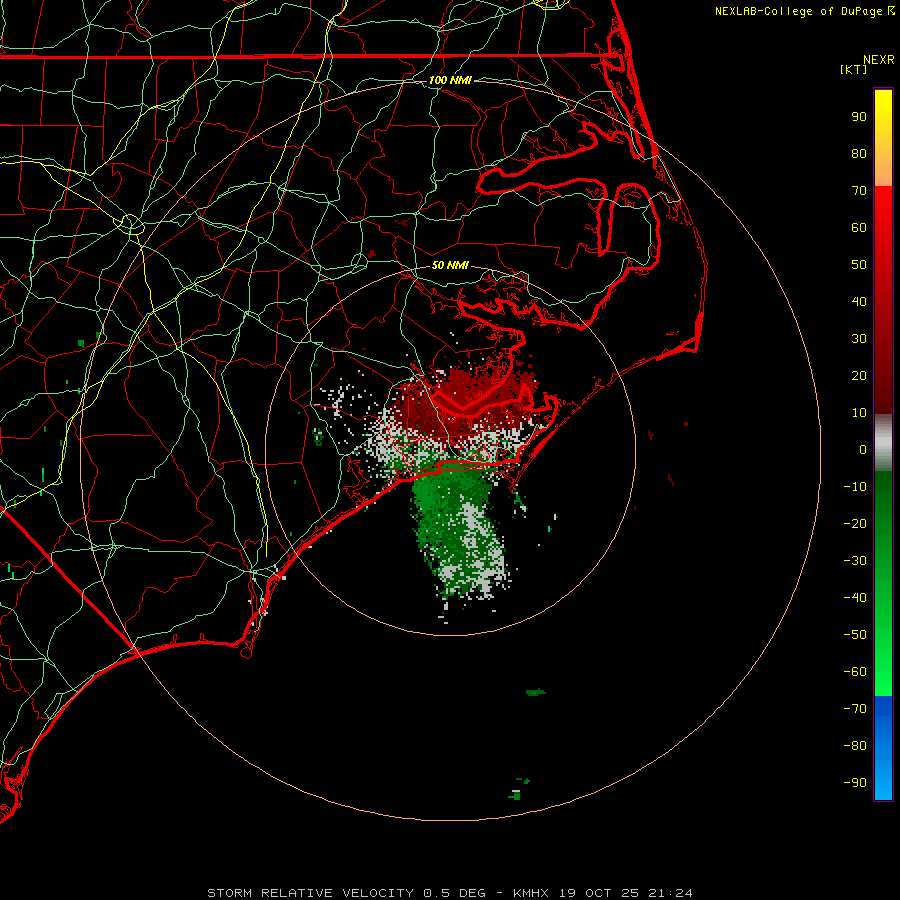Click the positive 80 scale label
Viewport: 900px width, 900px height.
(x=859, y=154)
